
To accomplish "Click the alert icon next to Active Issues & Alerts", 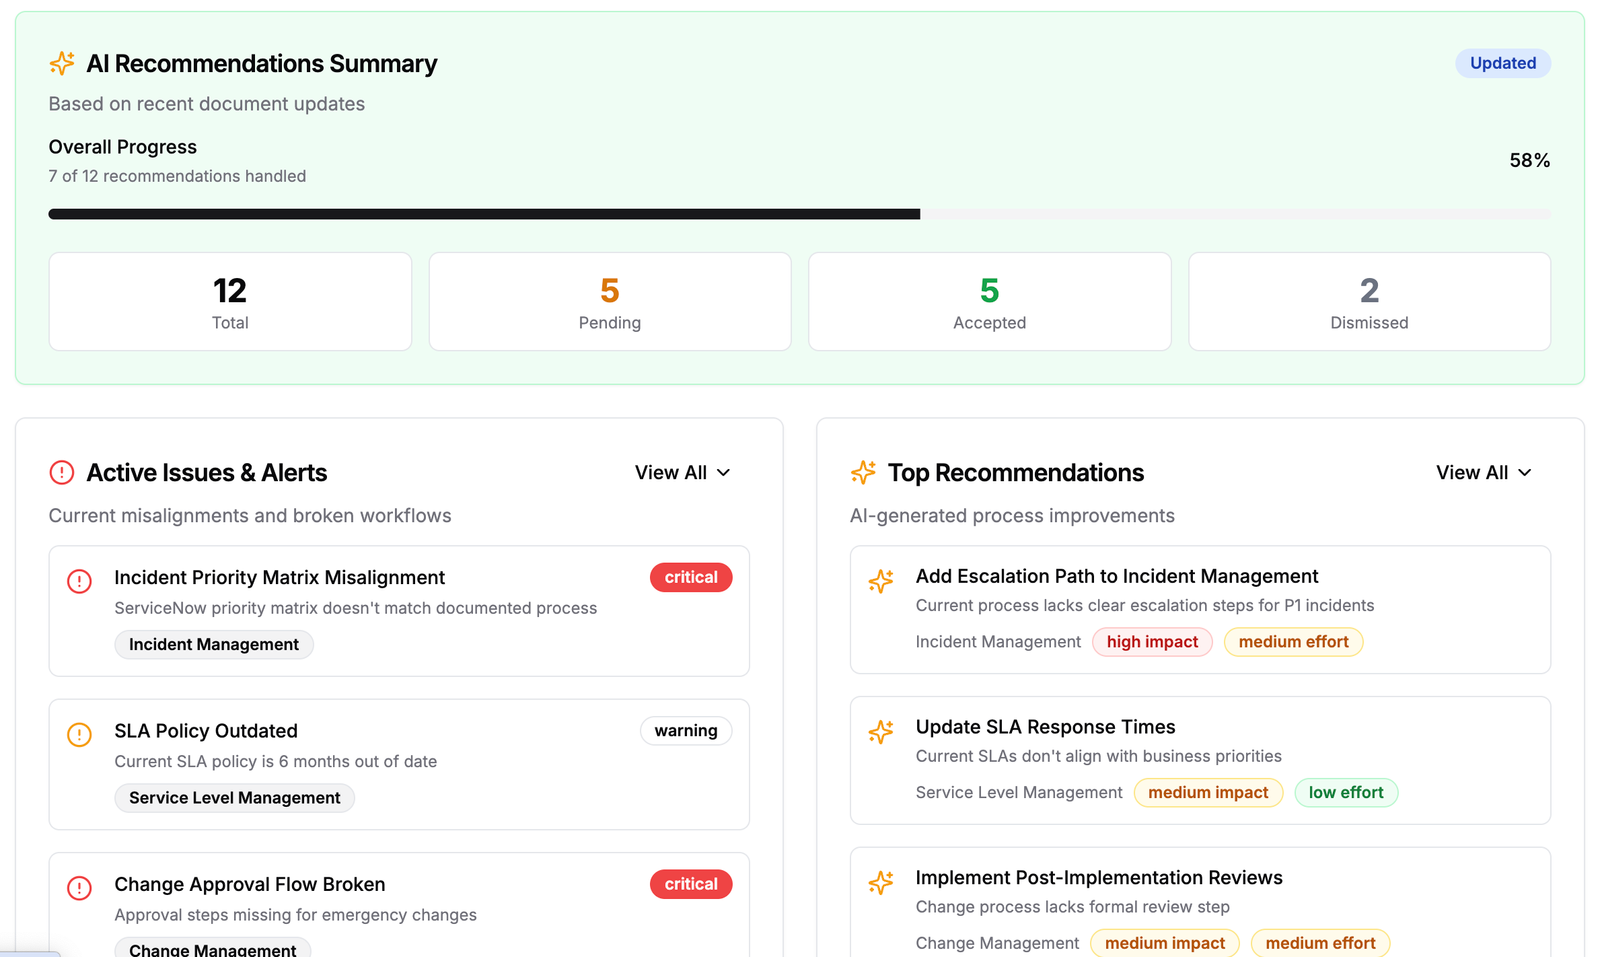I will (x=61, y=473).
